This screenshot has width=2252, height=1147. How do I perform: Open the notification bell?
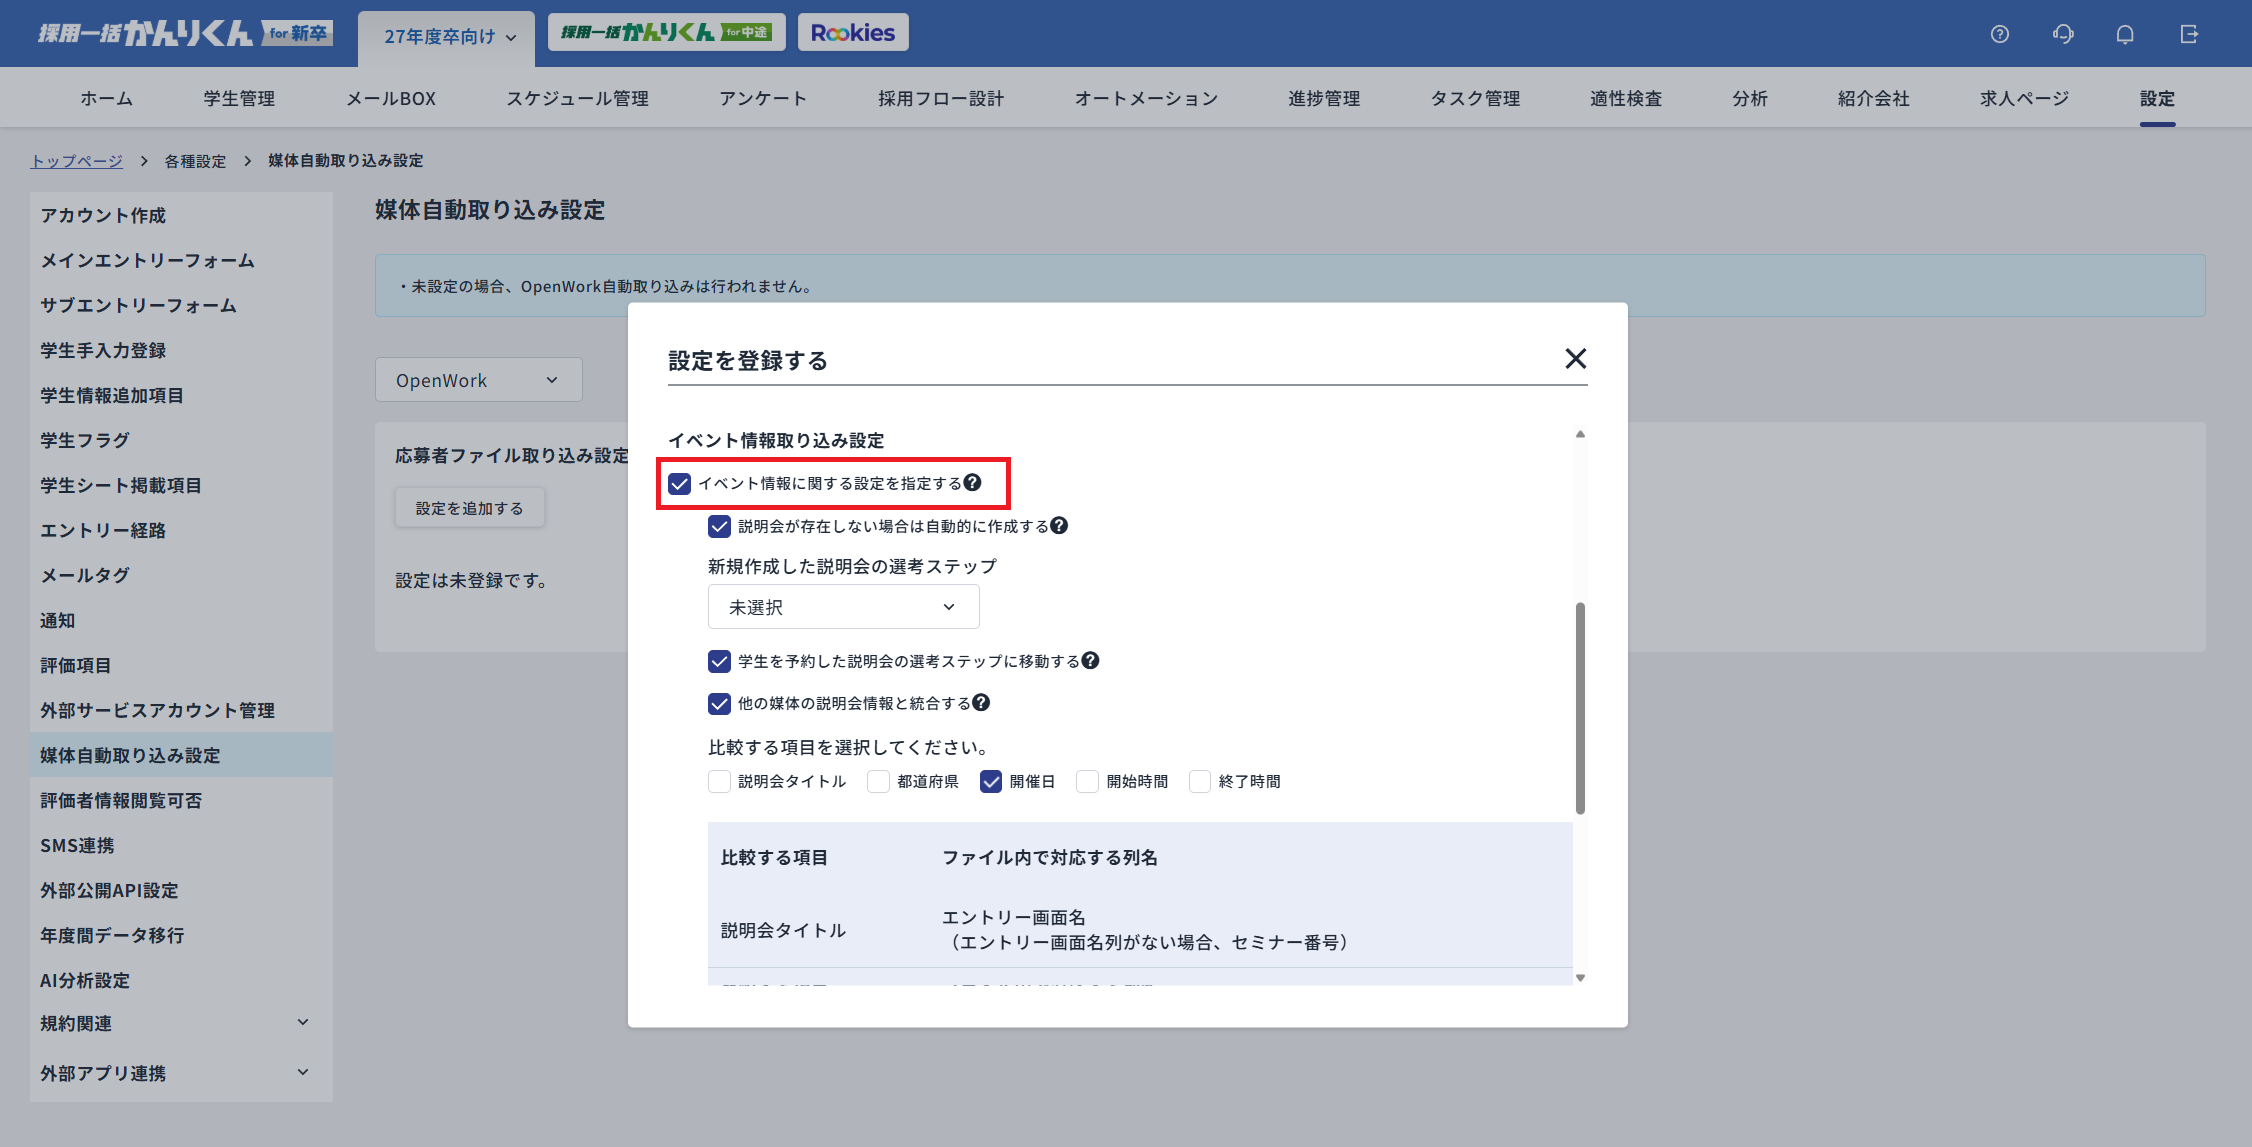(2124, 33)
